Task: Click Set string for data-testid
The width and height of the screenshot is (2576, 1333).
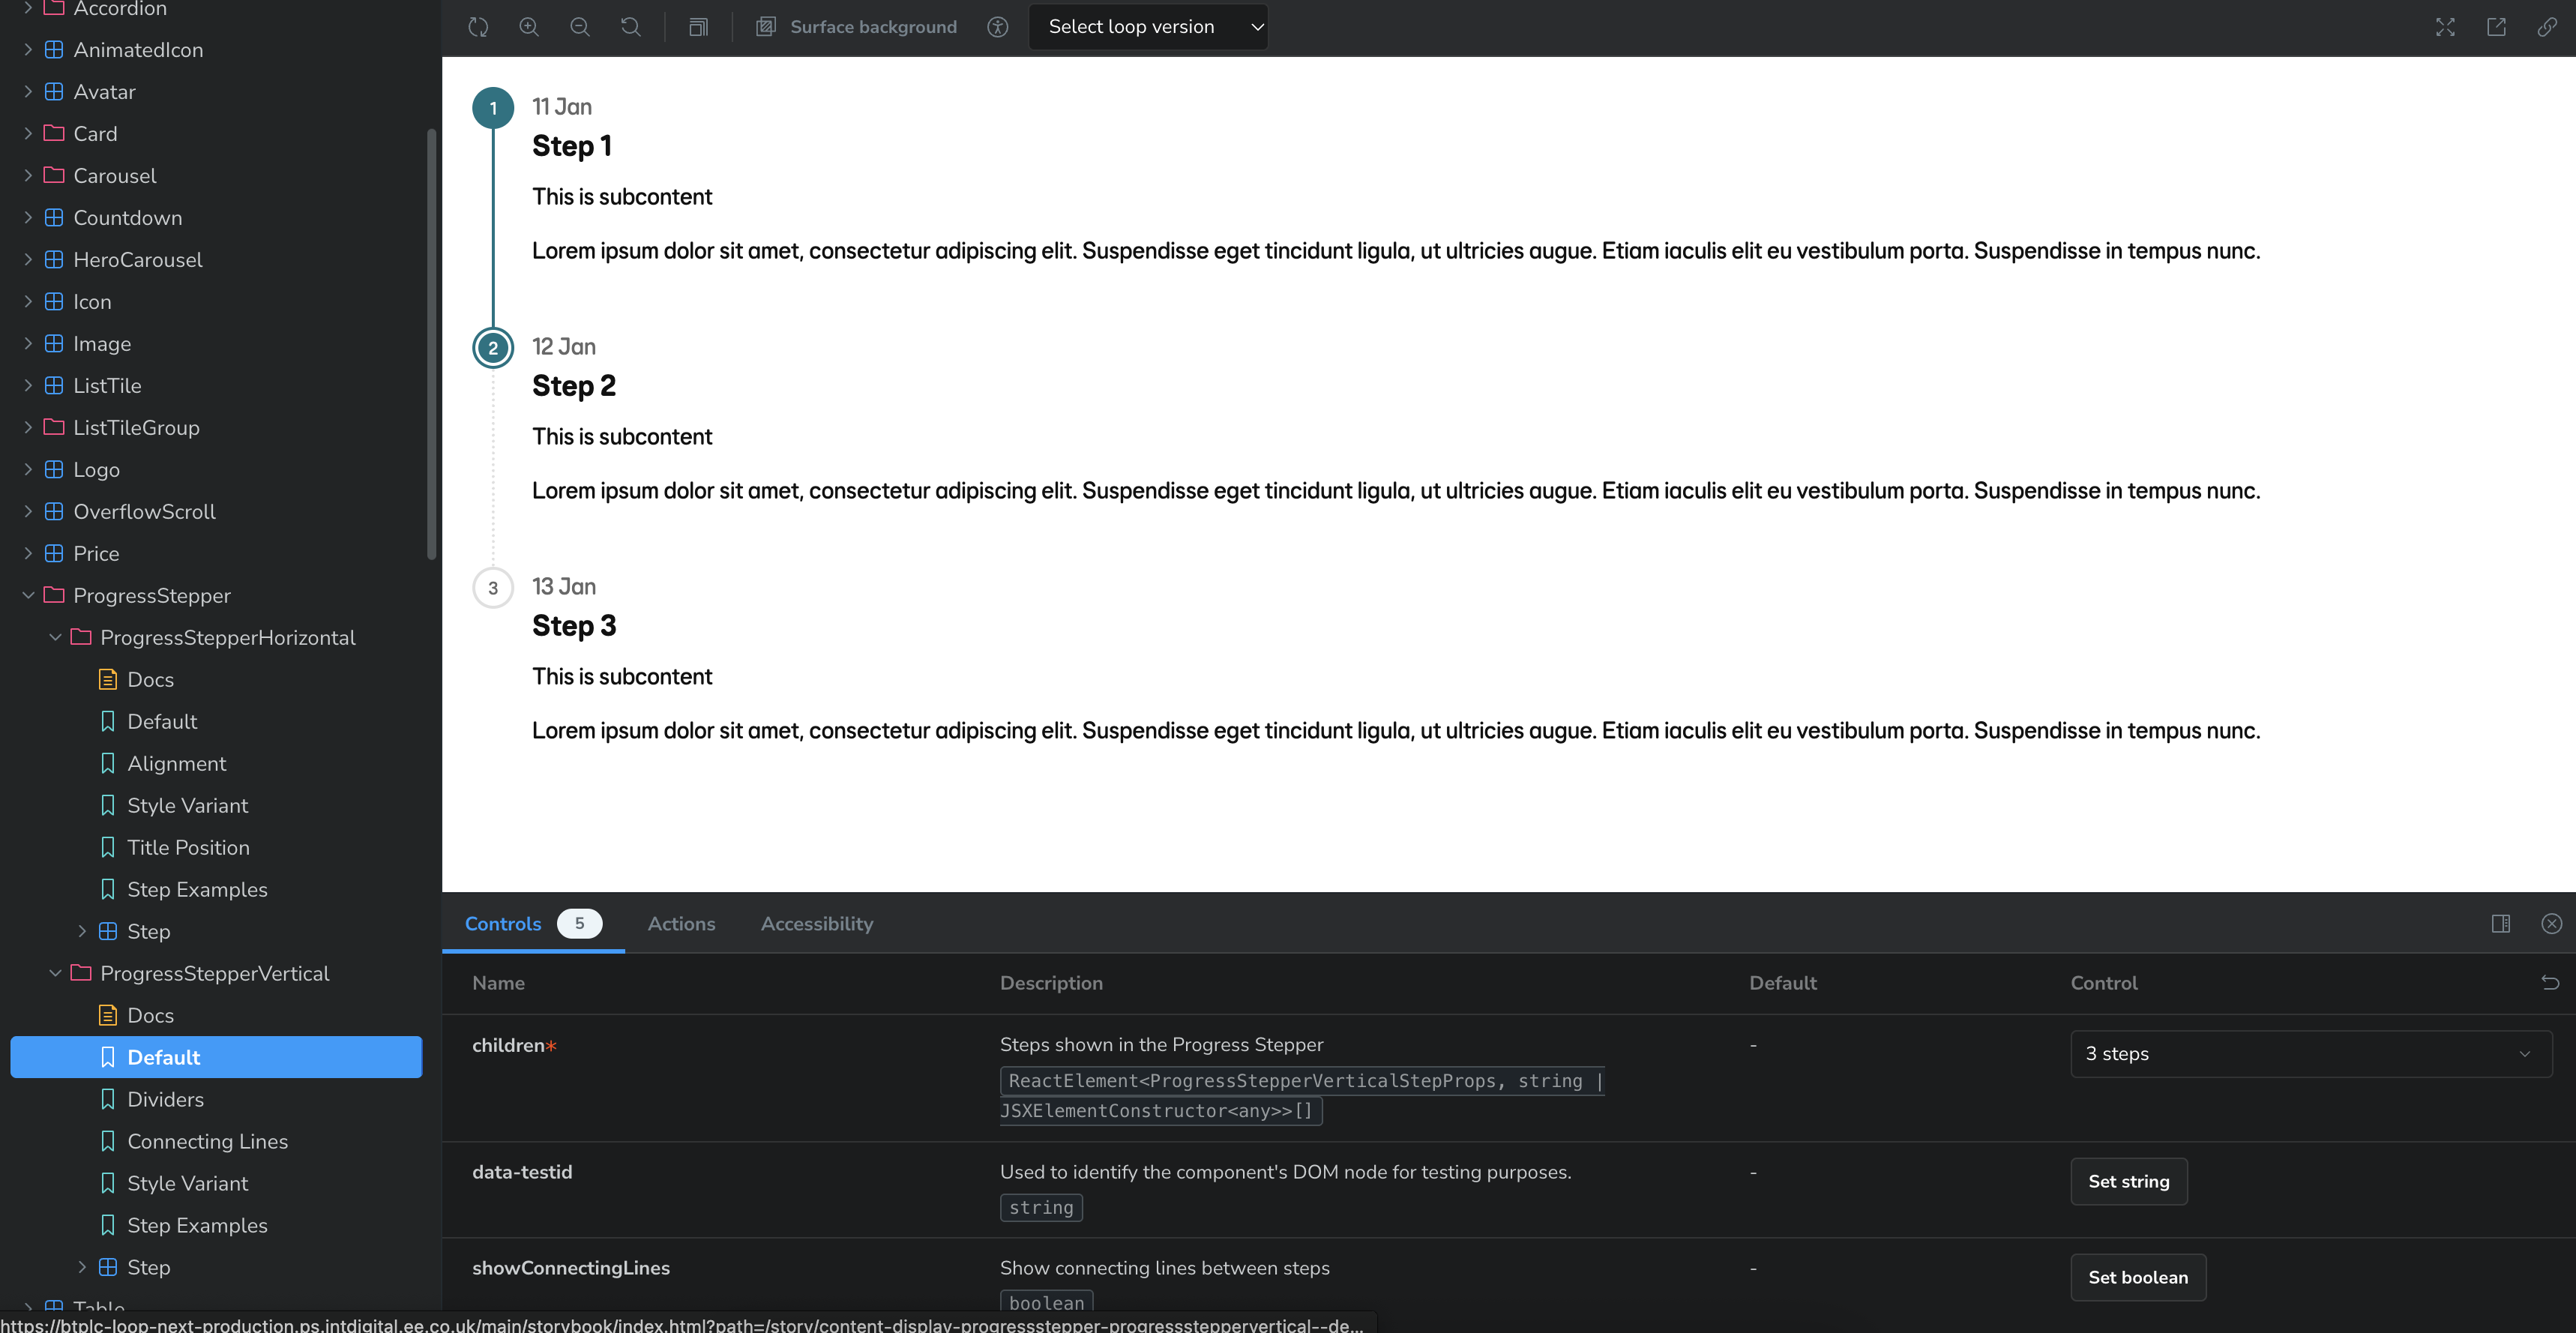Action: pos(2129,1181)
